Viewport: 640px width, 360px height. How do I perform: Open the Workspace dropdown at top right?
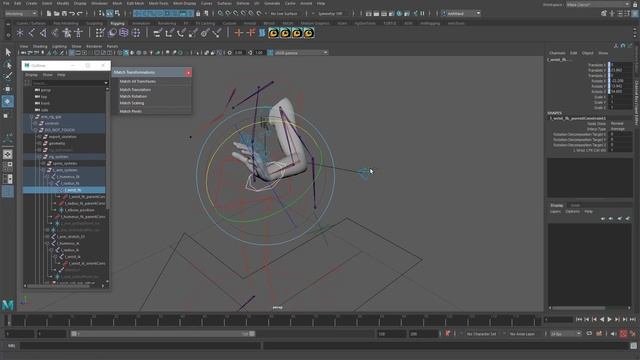tap(598, 4)
